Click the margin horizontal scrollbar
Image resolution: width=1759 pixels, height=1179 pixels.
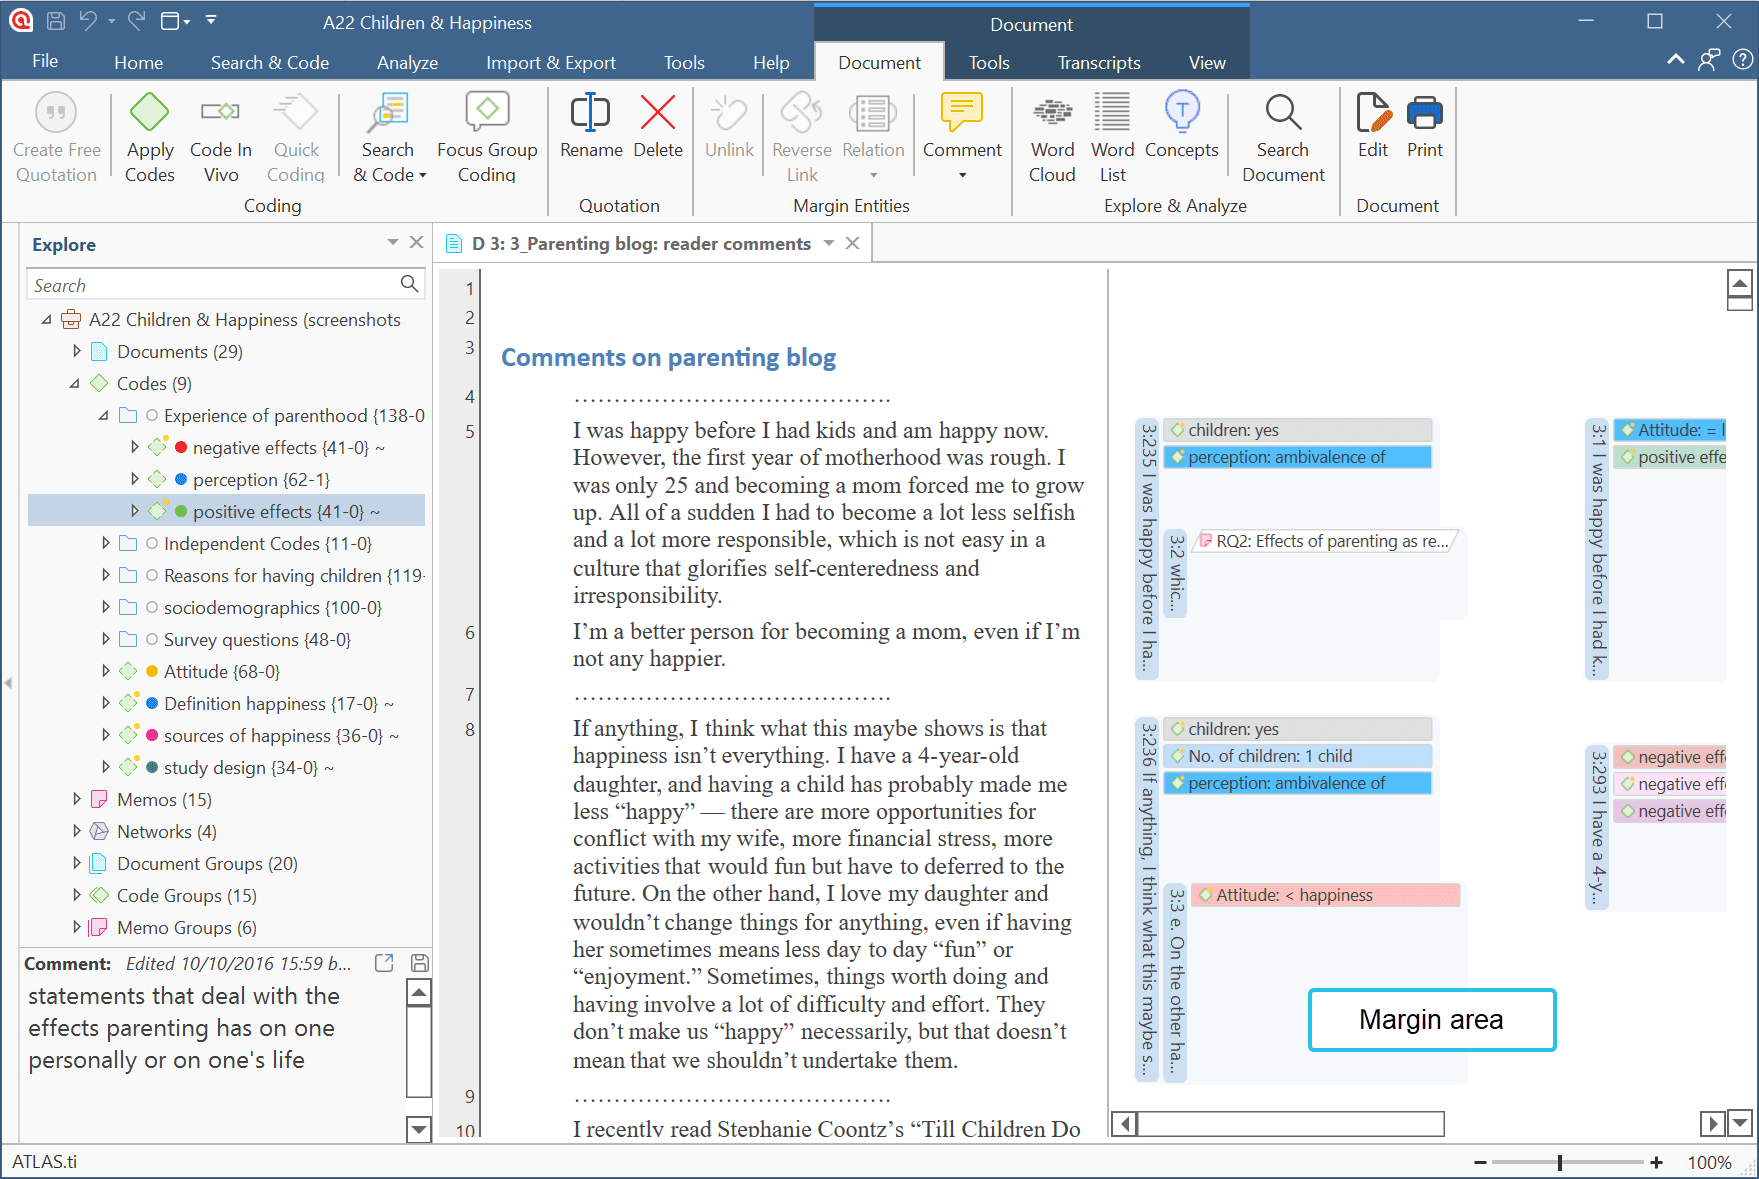(1292, 1124)
